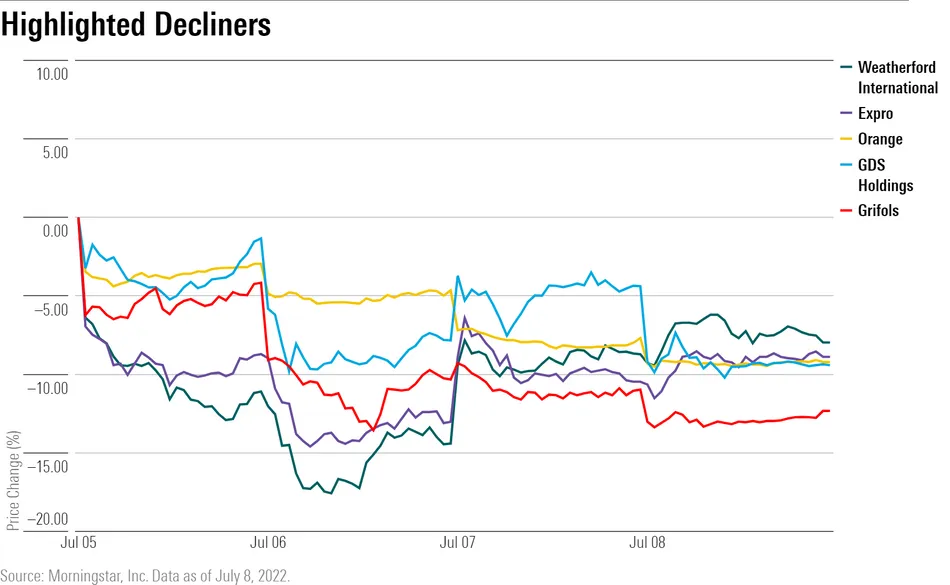Viewport: 950px width, 585px height.
Task: Click the Jul 07 x-axis date
Action: tap(456, 543)
